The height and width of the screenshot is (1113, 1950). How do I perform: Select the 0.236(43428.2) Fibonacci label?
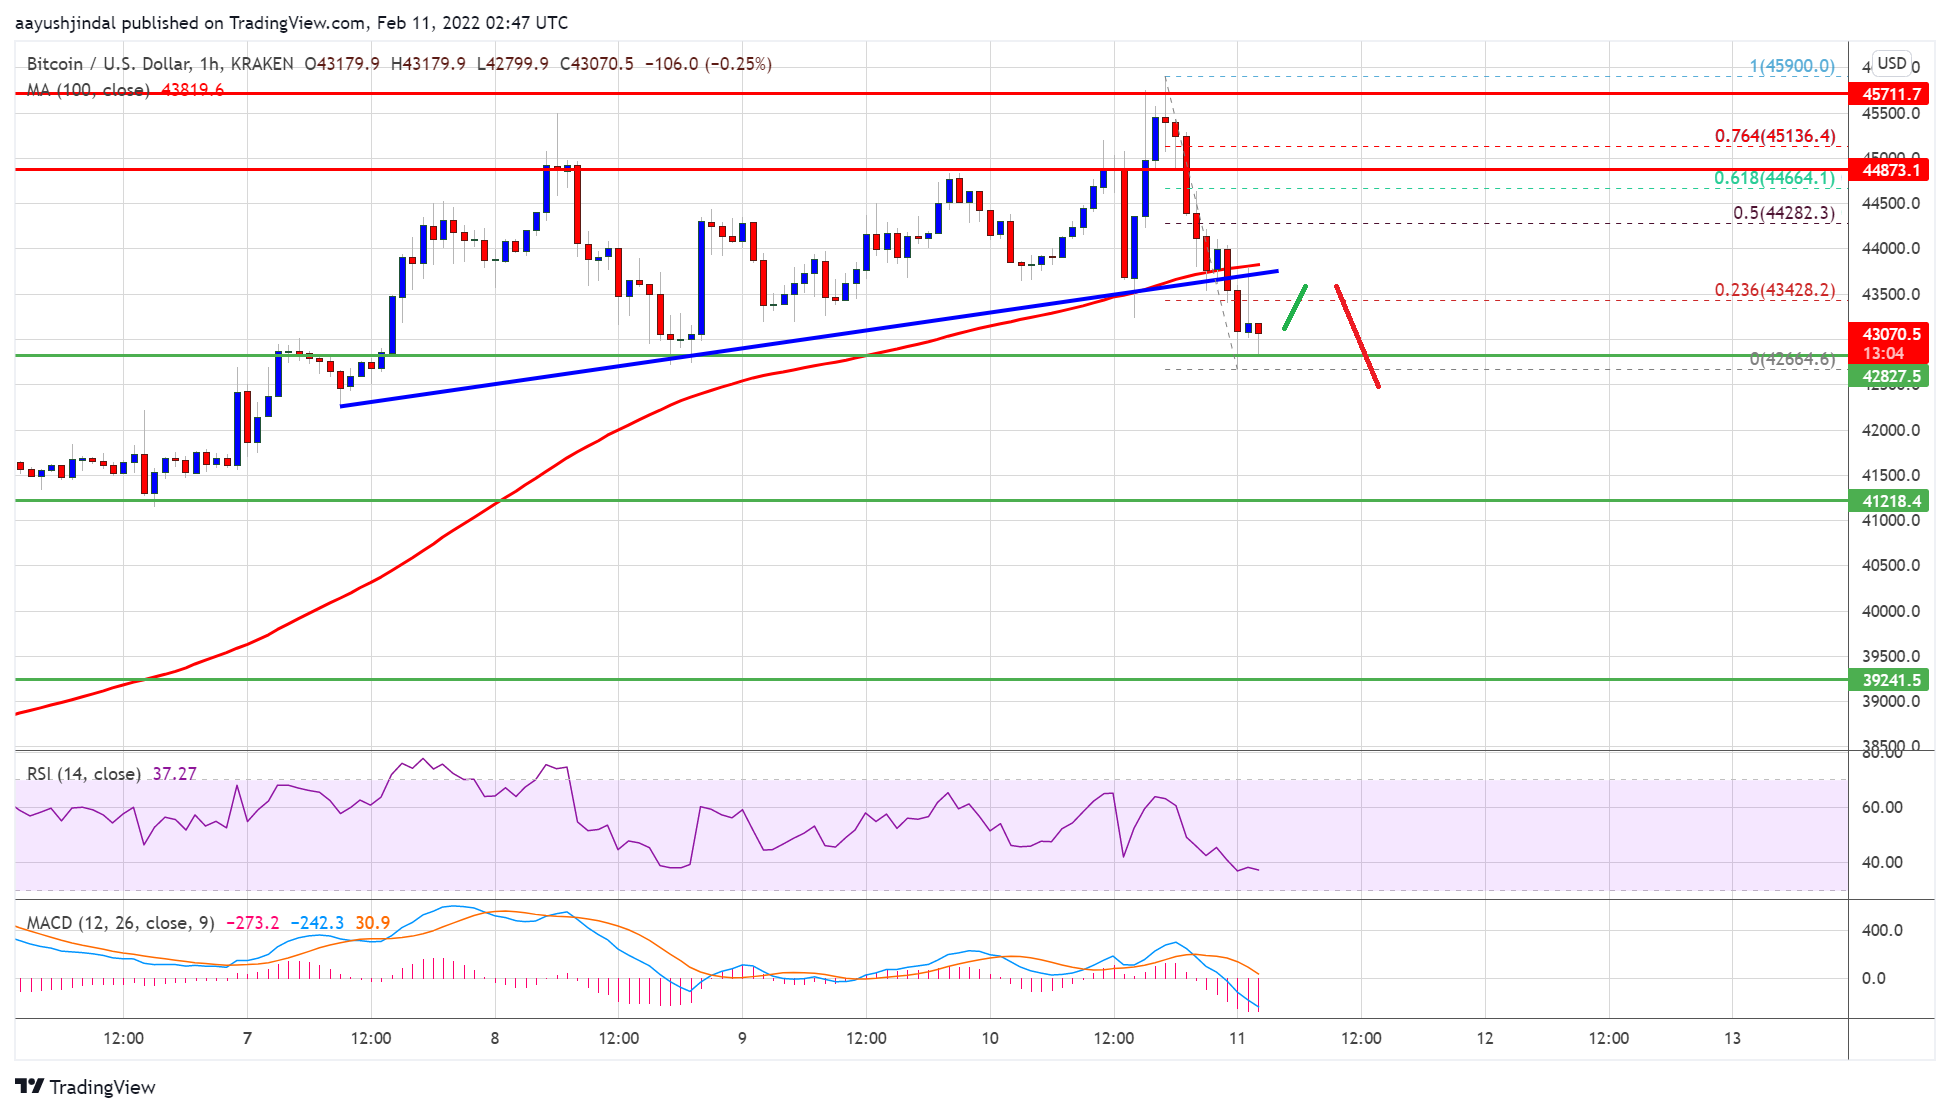click(x=1774, y=290)
